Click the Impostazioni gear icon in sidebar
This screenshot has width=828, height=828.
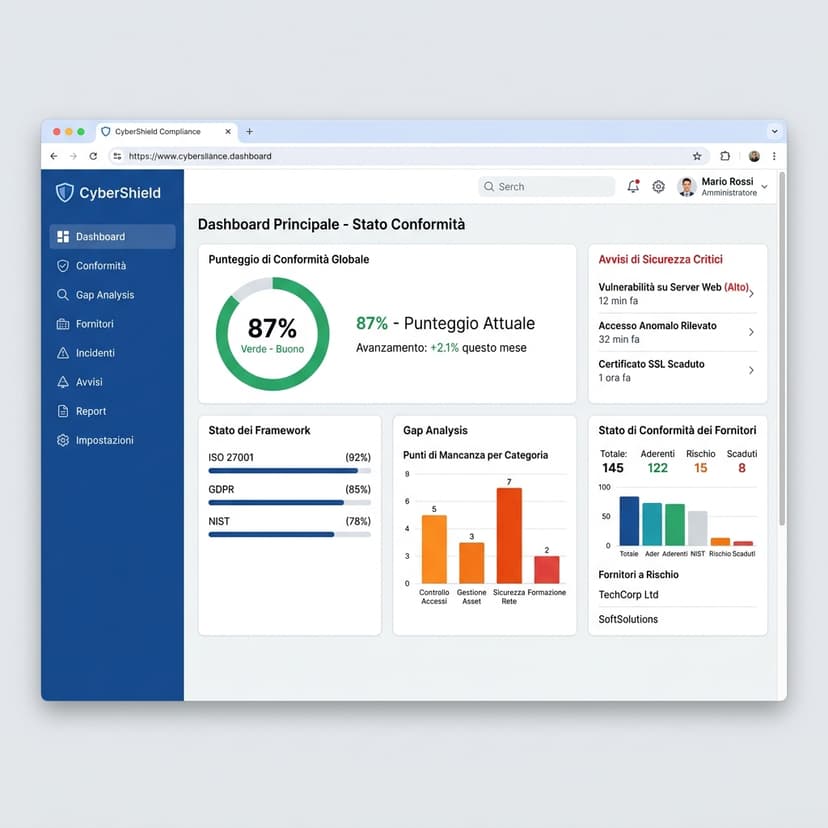pyautogui.click(x=63, y=440)
